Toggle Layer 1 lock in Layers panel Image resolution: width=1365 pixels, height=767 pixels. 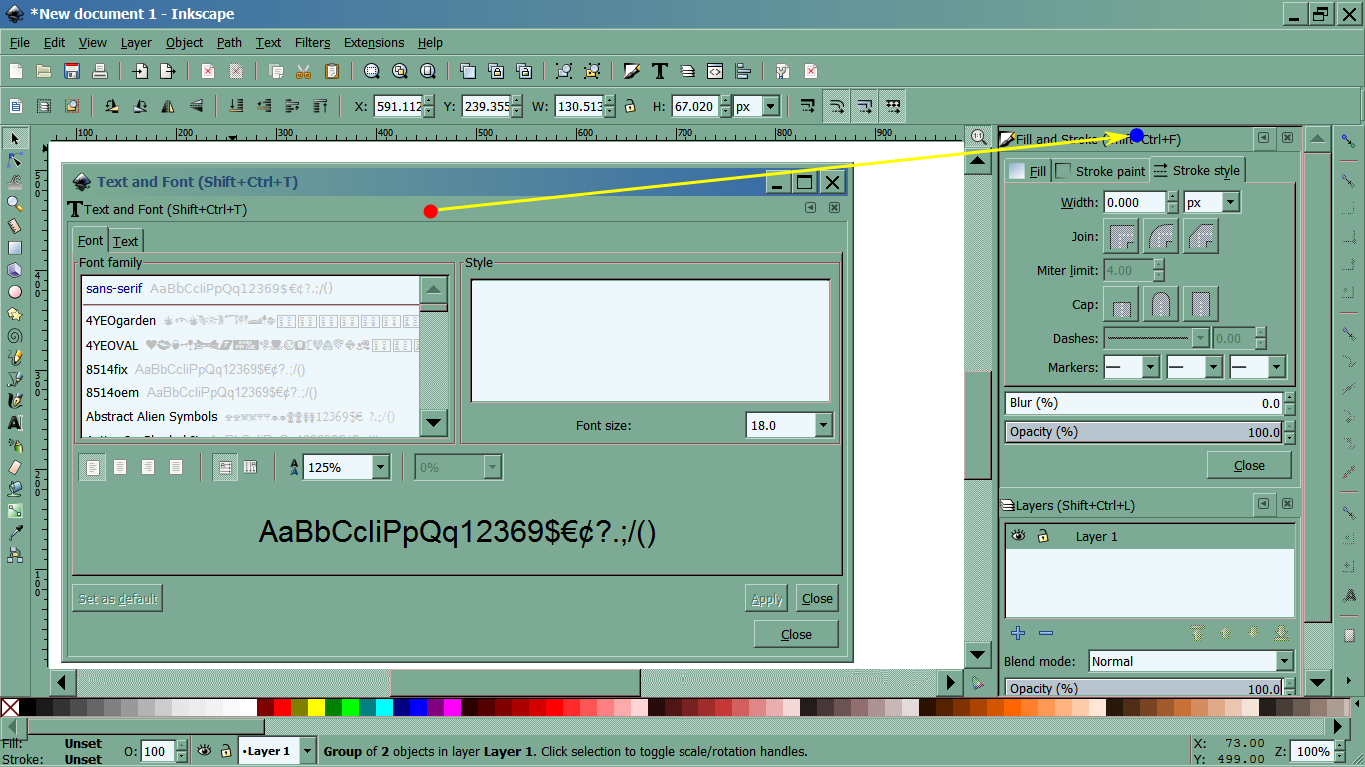(x=1043, y=536)
